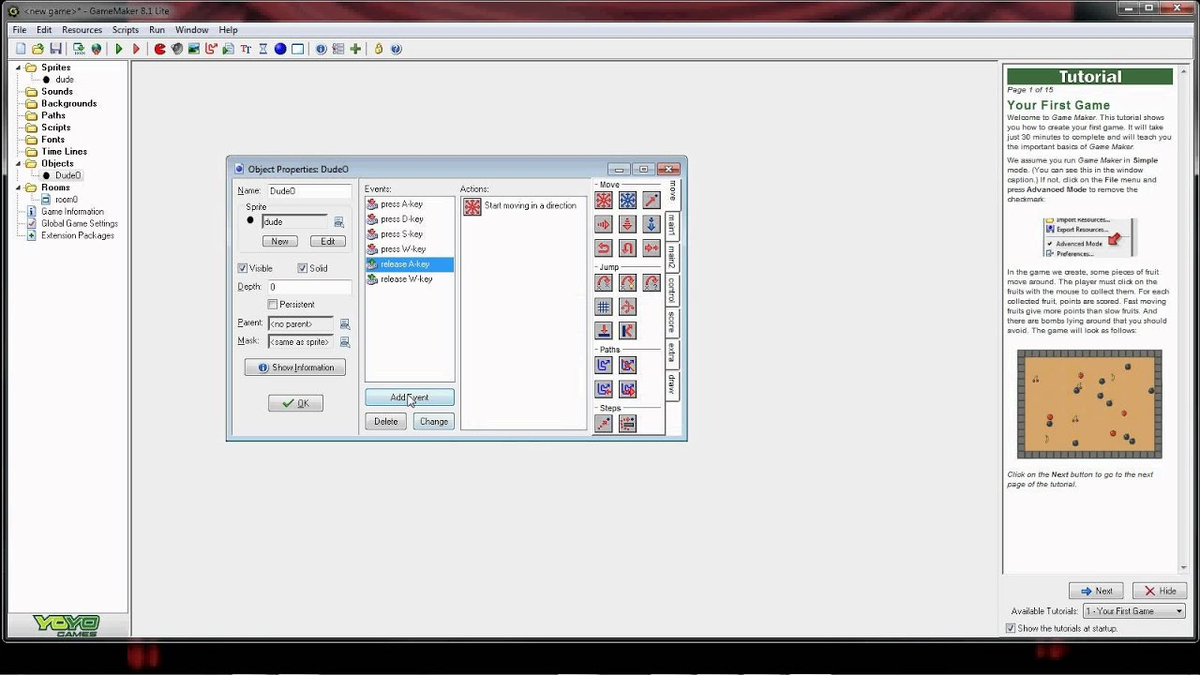Select the Create Font toolbar icon
The width and height of the screenshot is (1200, 675).
[246, 48]
